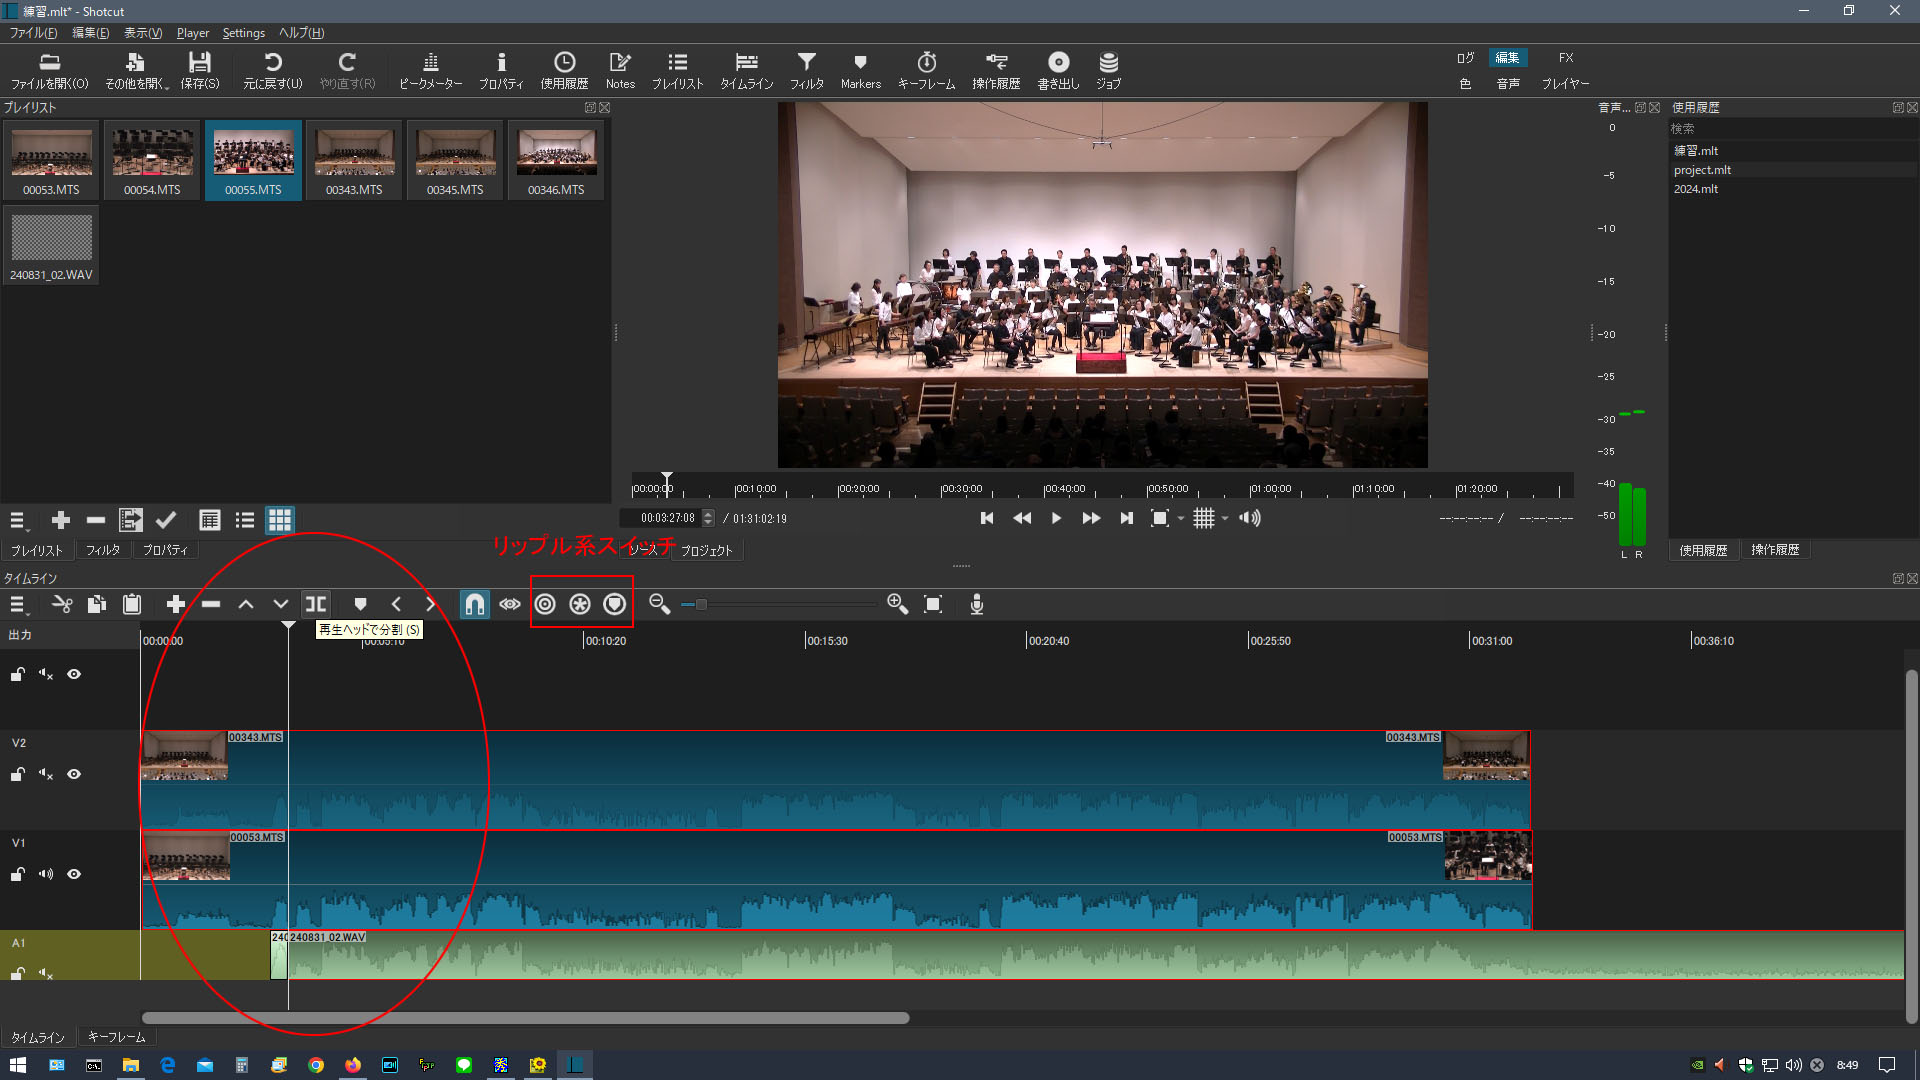Go to next marker in timeline
The image size is (1920, 1080).
tap(431, 604)
